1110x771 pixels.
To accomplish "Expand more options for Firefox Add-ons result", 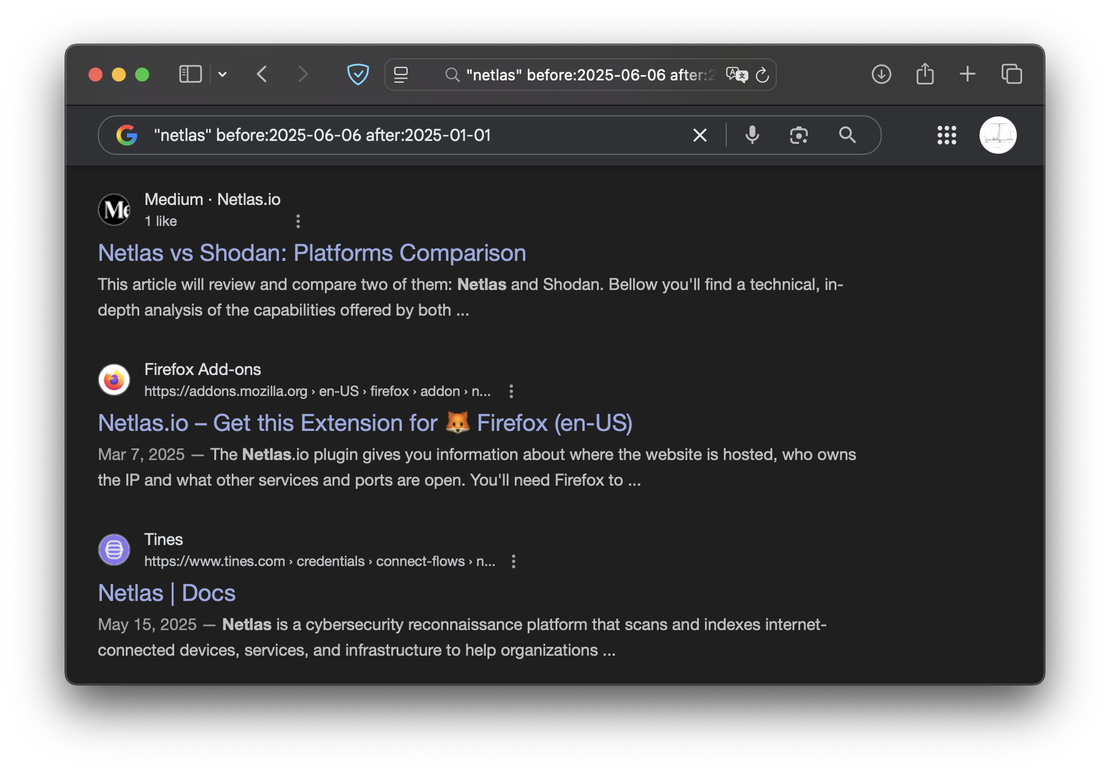I will (x=511, y=391).
